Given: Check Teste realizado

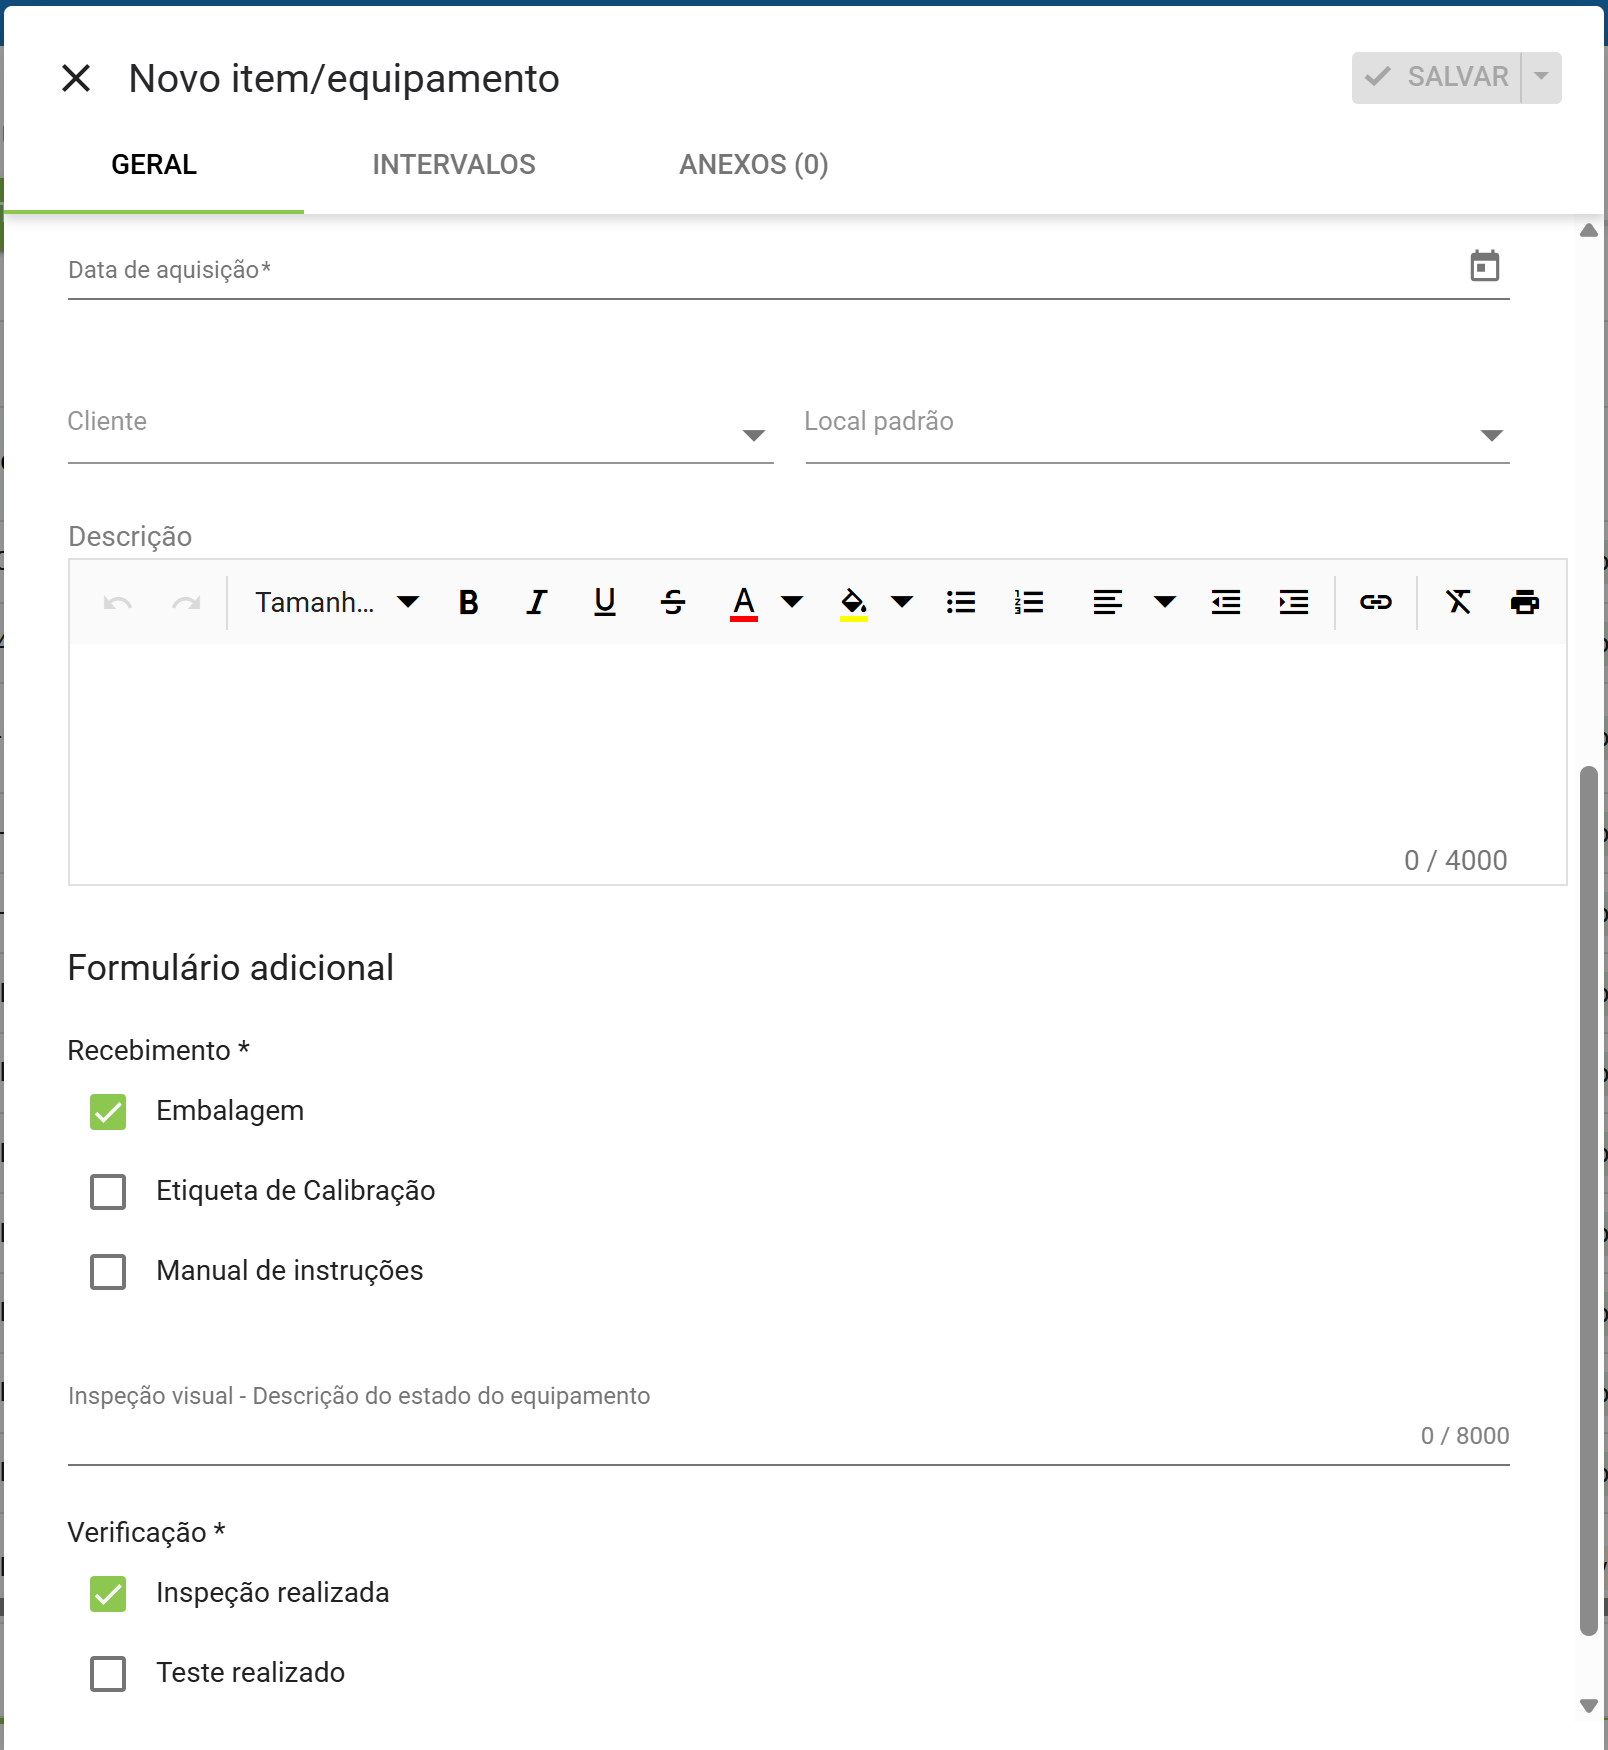Looking at the screenshot, I should coord(108,1674).
